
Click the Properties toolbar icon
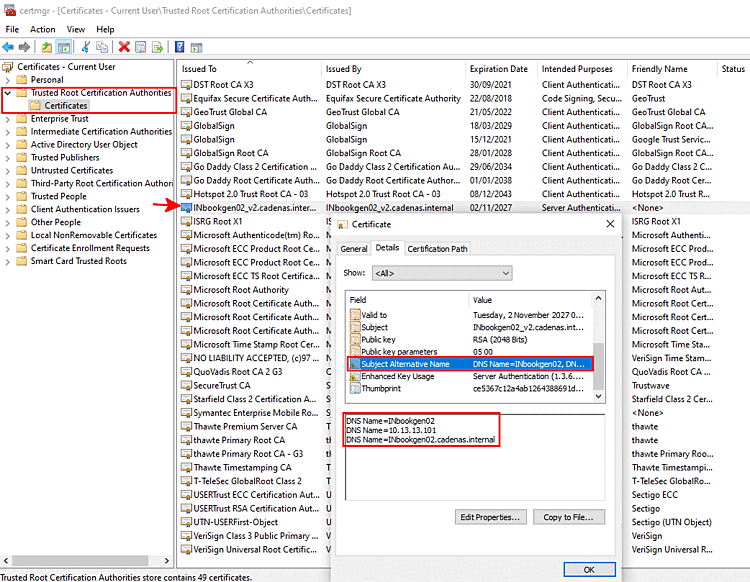click(141, 47)
